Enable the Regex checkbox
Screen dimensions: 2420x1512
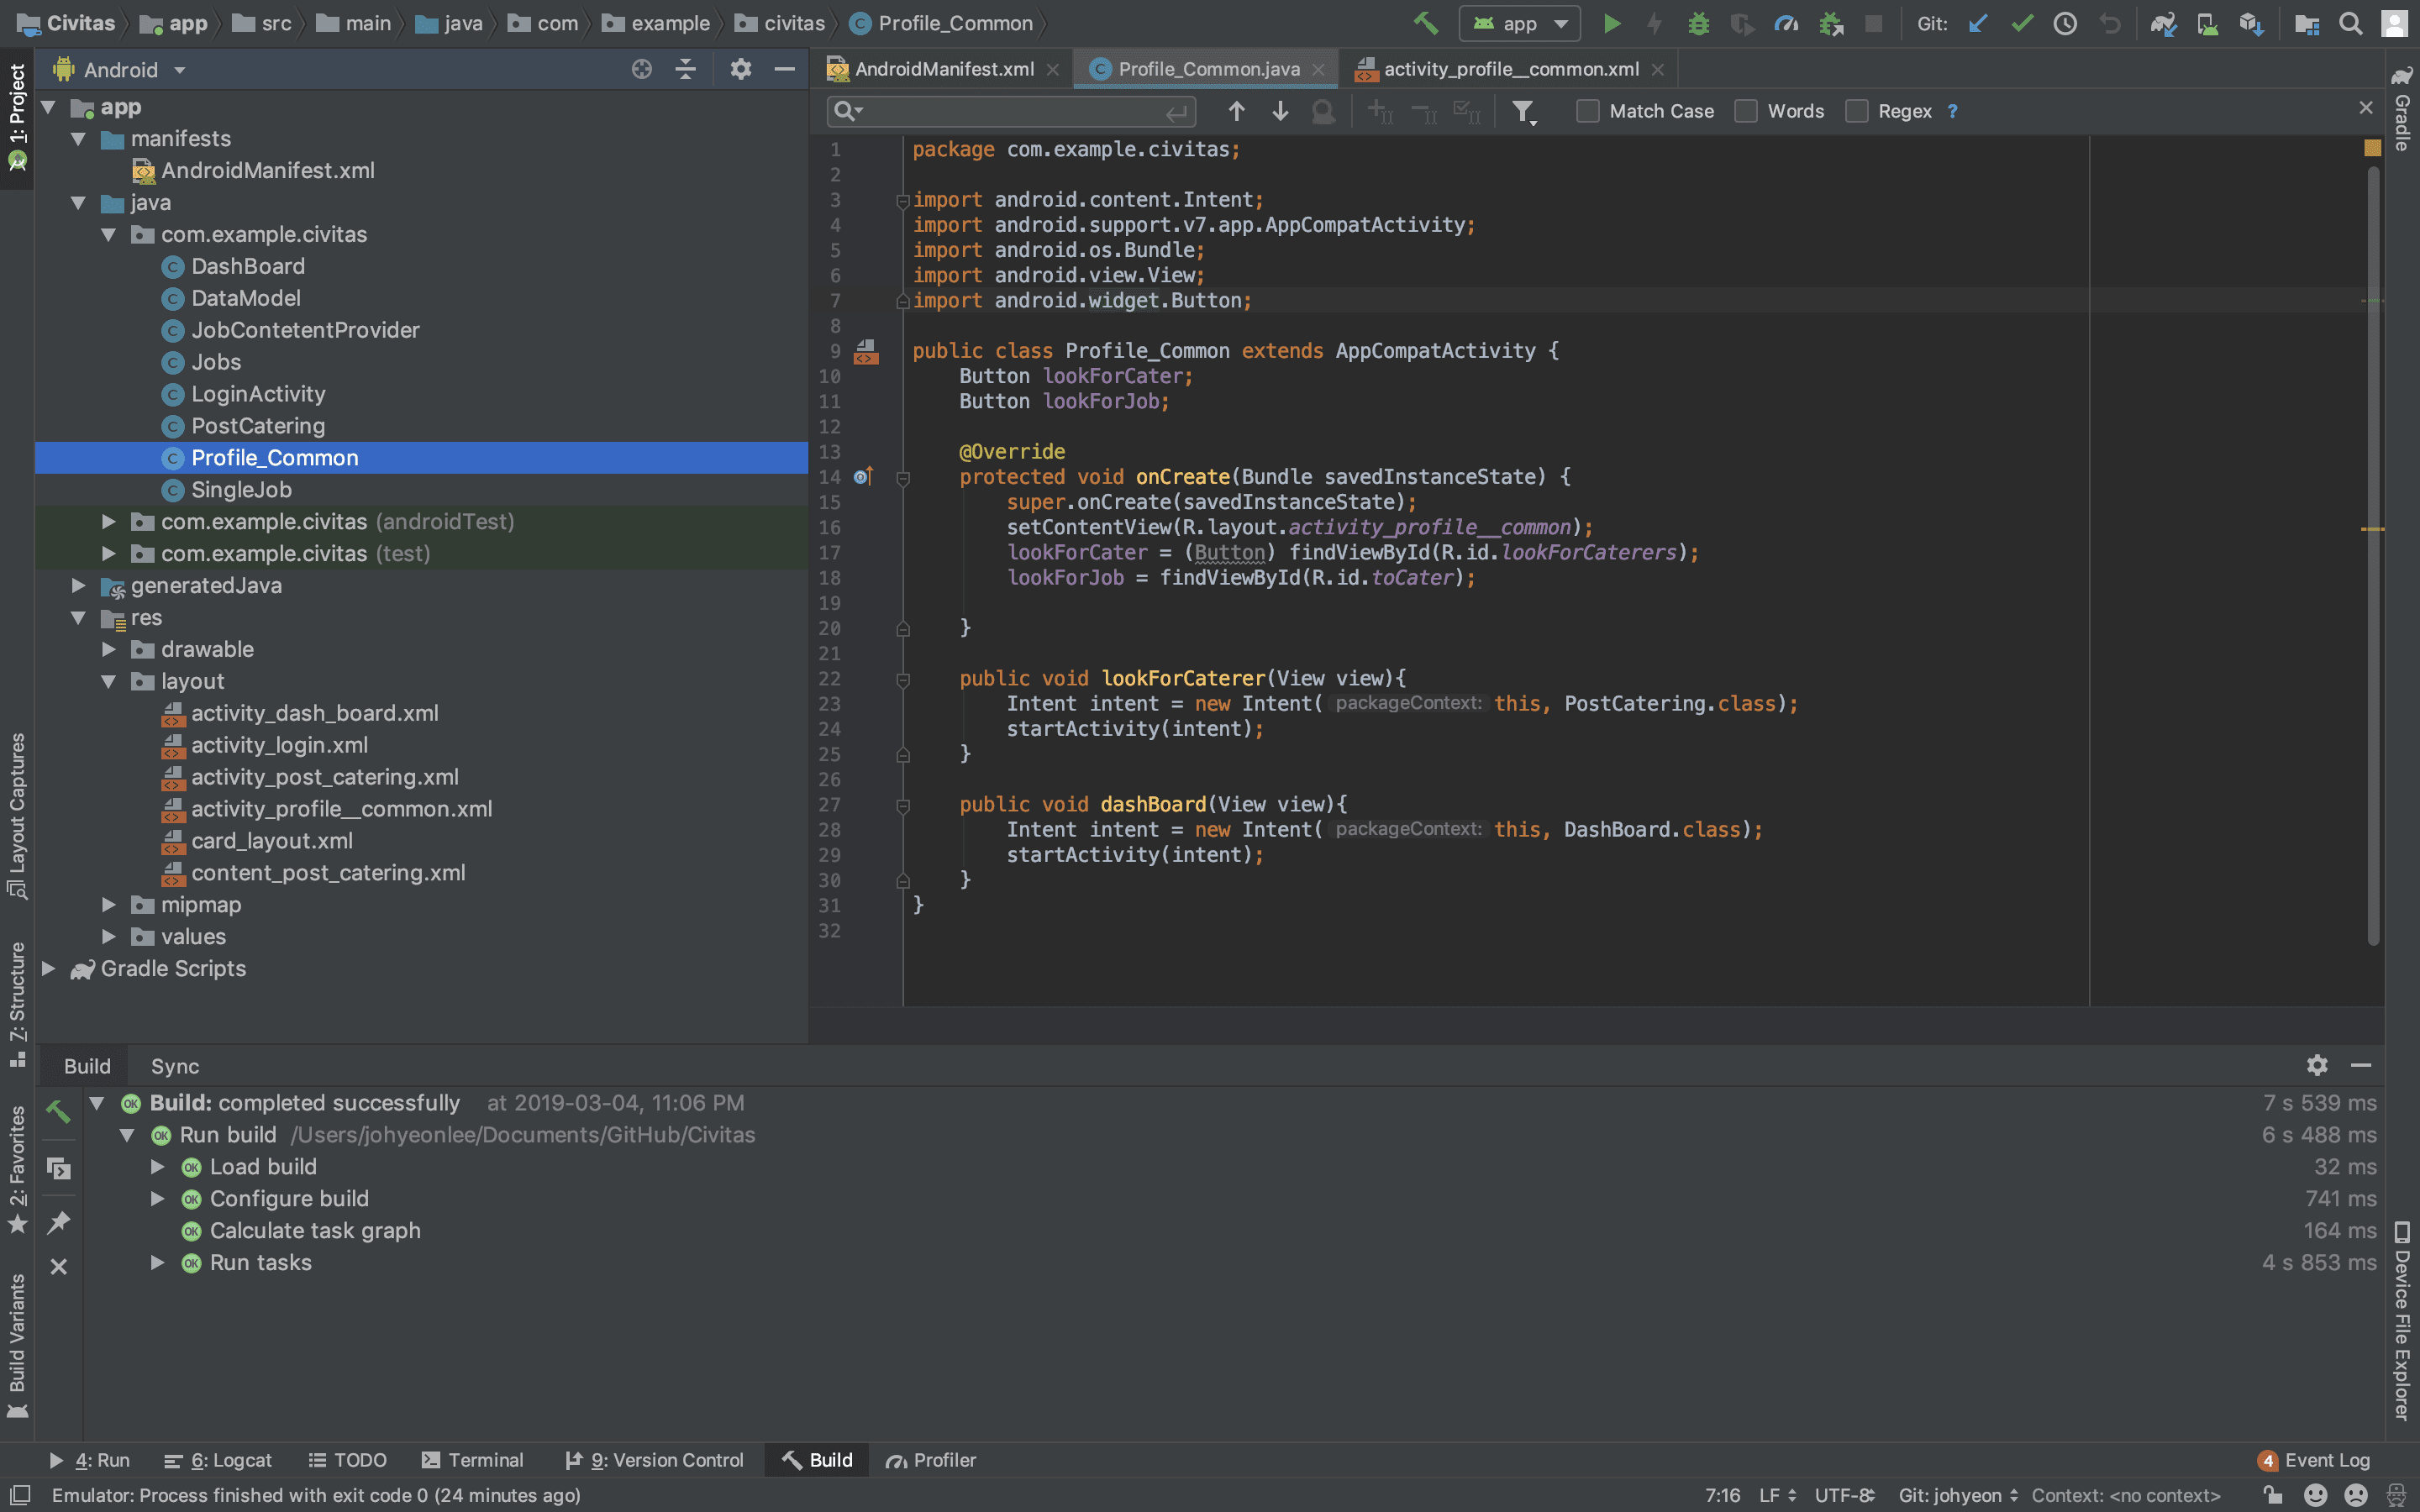(1857, 111)
